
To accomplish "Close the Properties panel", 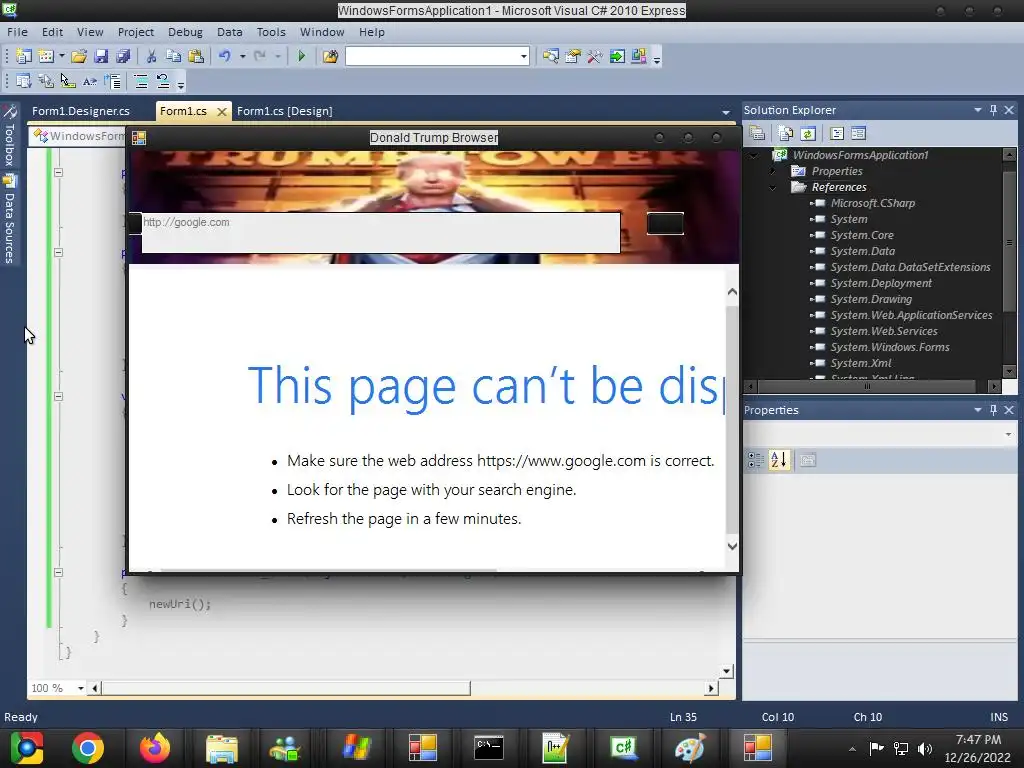I will (1009, 409).
